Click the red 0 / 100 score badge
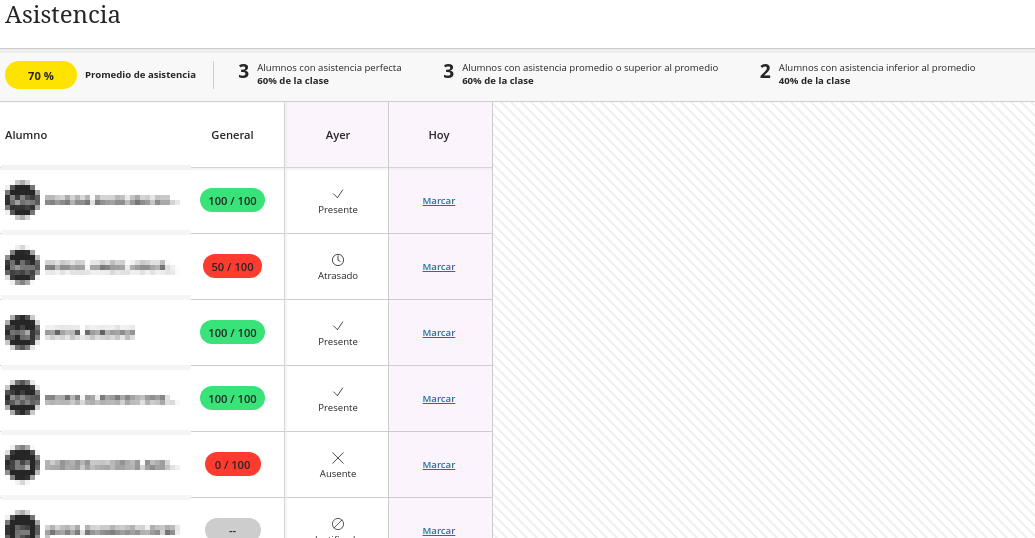 click(x=232, y=465)
